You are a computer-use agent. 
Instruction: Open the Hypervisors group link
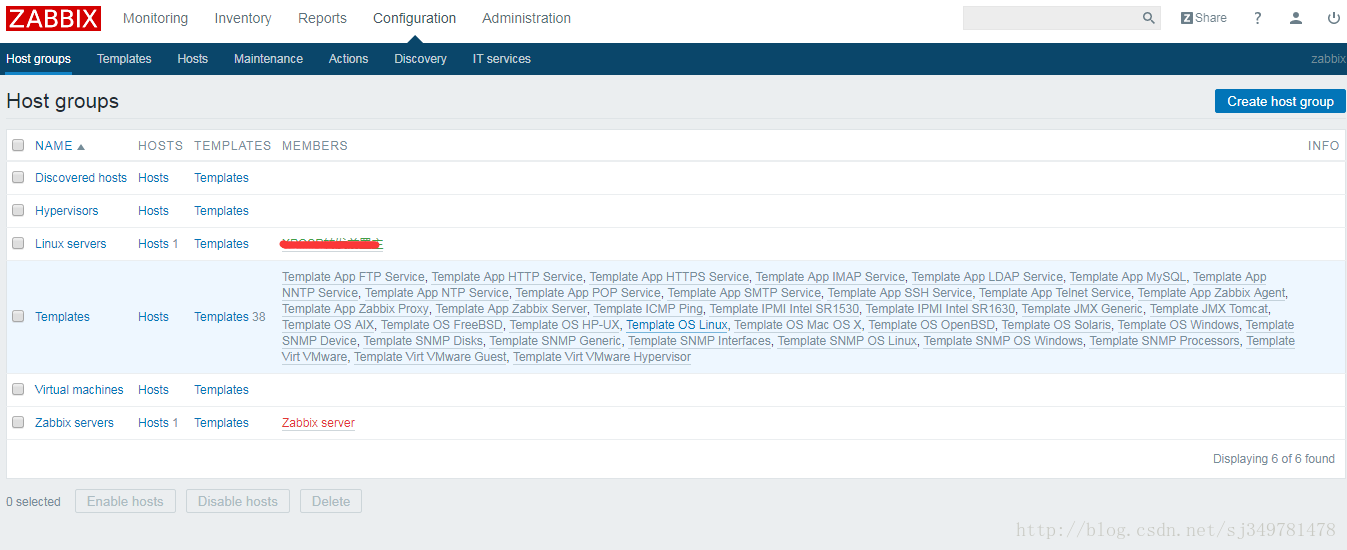(x=67, y=211)
